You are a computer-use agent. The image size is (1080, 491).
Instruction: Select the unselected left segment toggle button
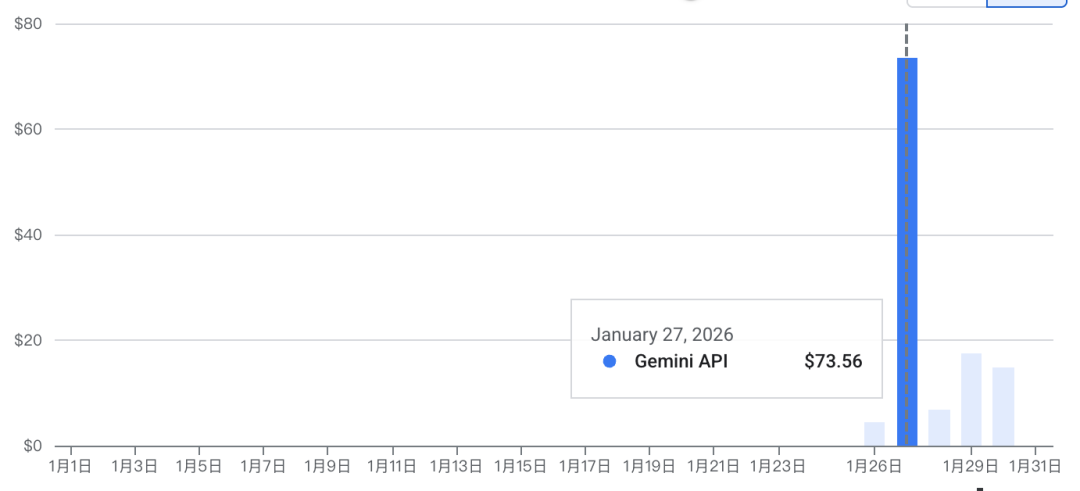(x=946, y=3)
